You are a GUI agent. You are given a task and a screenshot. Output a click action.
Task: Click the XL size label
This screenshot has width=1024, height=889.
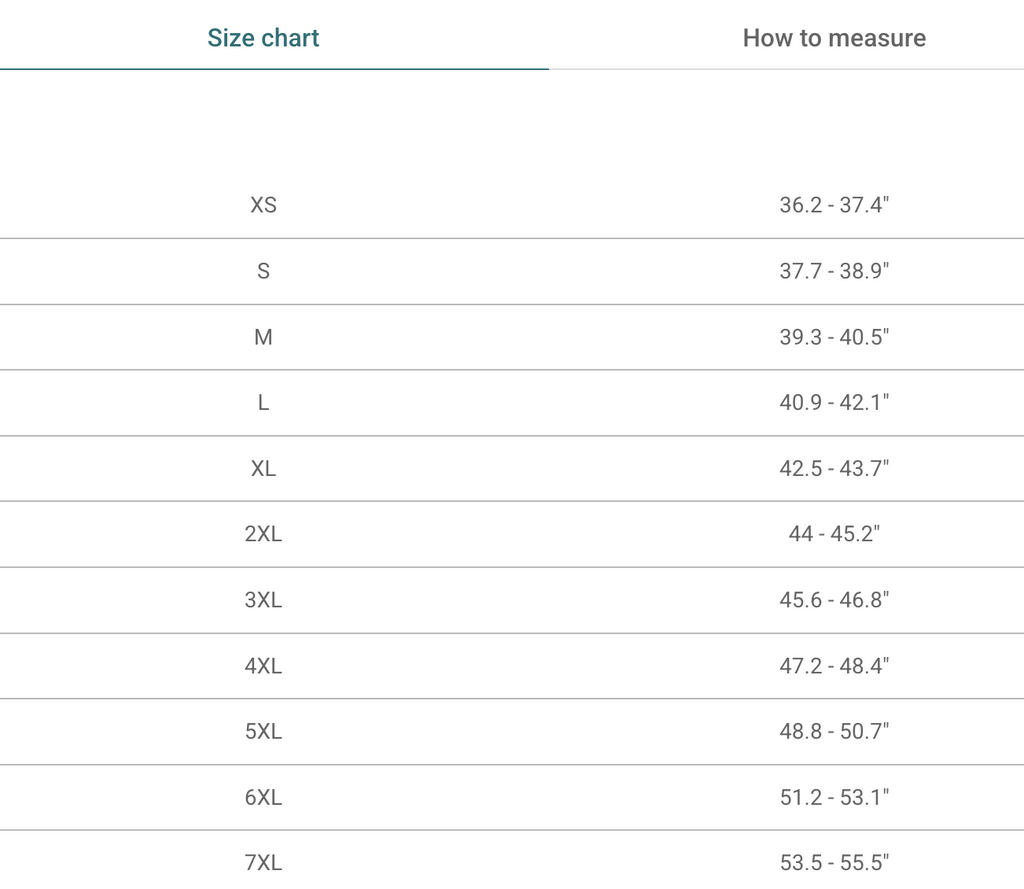point(263,468)
